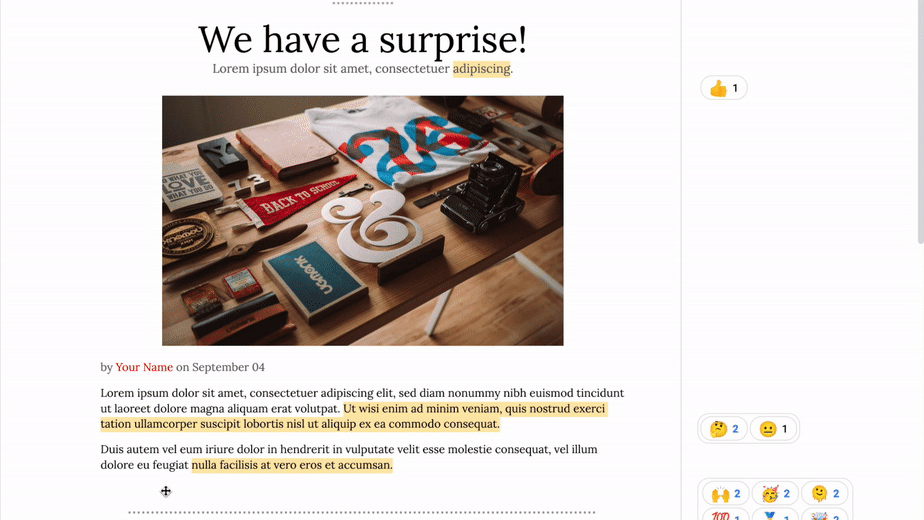Click the melting face reaction

825,494
